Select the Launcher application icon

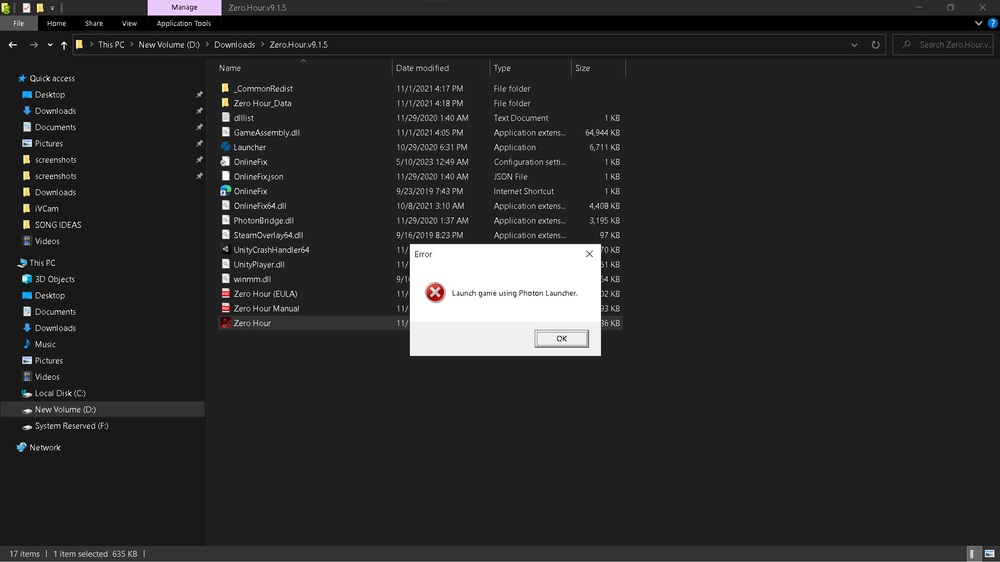(x=225, y=147)
